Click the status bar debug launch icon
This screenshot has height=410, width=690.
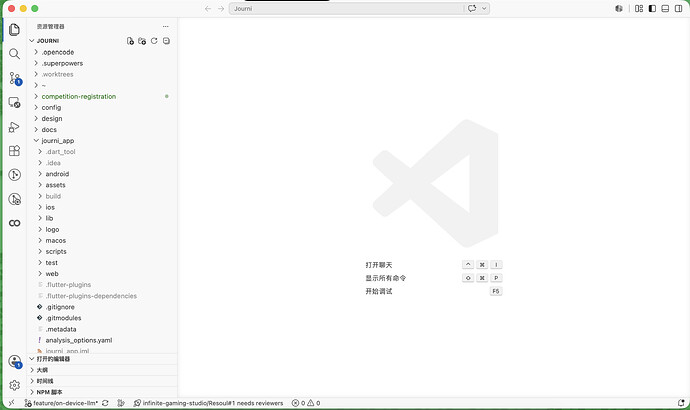121,403
